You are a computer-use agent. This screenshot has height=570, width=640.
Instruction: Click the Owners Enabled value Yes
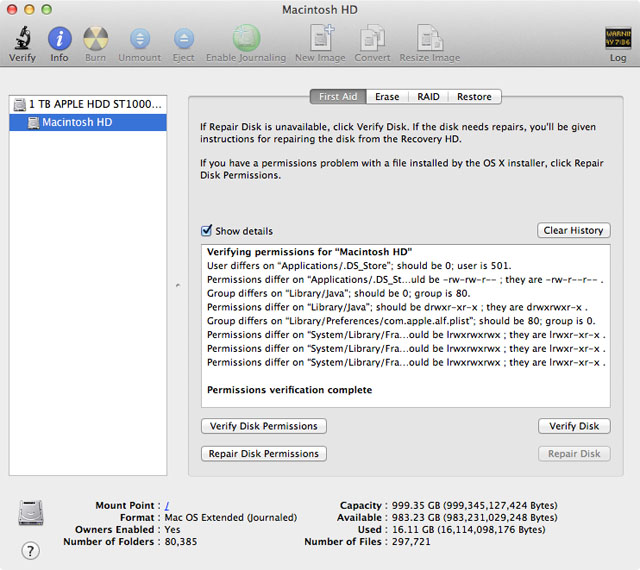coord(172,530)
